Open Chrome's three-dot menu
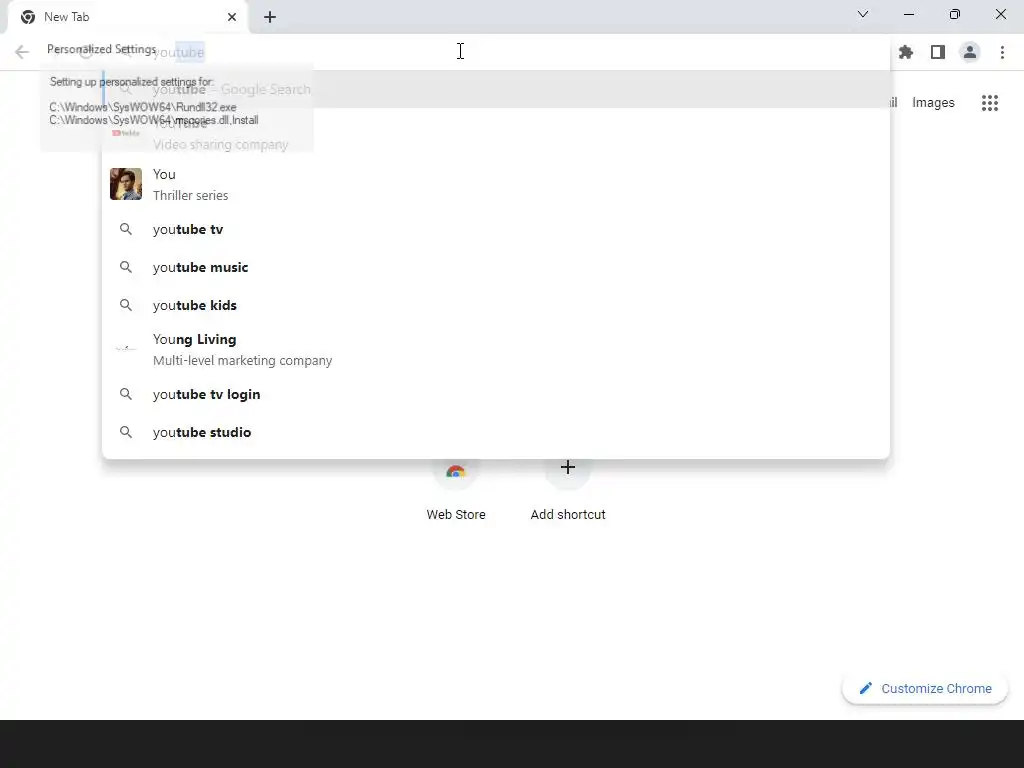This screenshot has height=768, width=1024. [x=1002, y=52]
